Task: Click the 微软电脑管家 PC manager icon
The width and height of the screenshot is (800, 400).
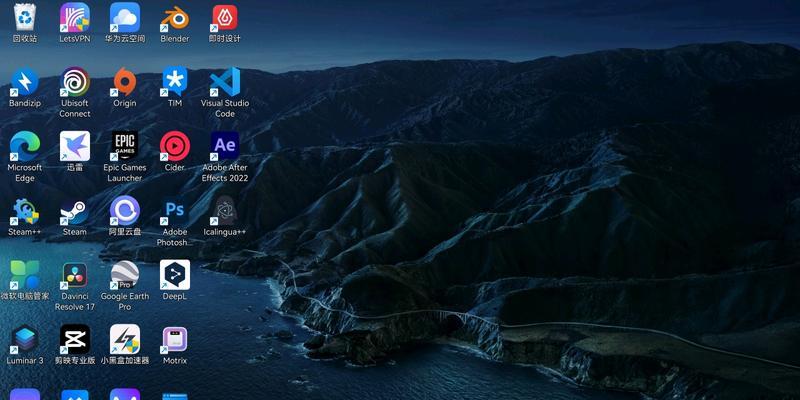Action: 24,274
